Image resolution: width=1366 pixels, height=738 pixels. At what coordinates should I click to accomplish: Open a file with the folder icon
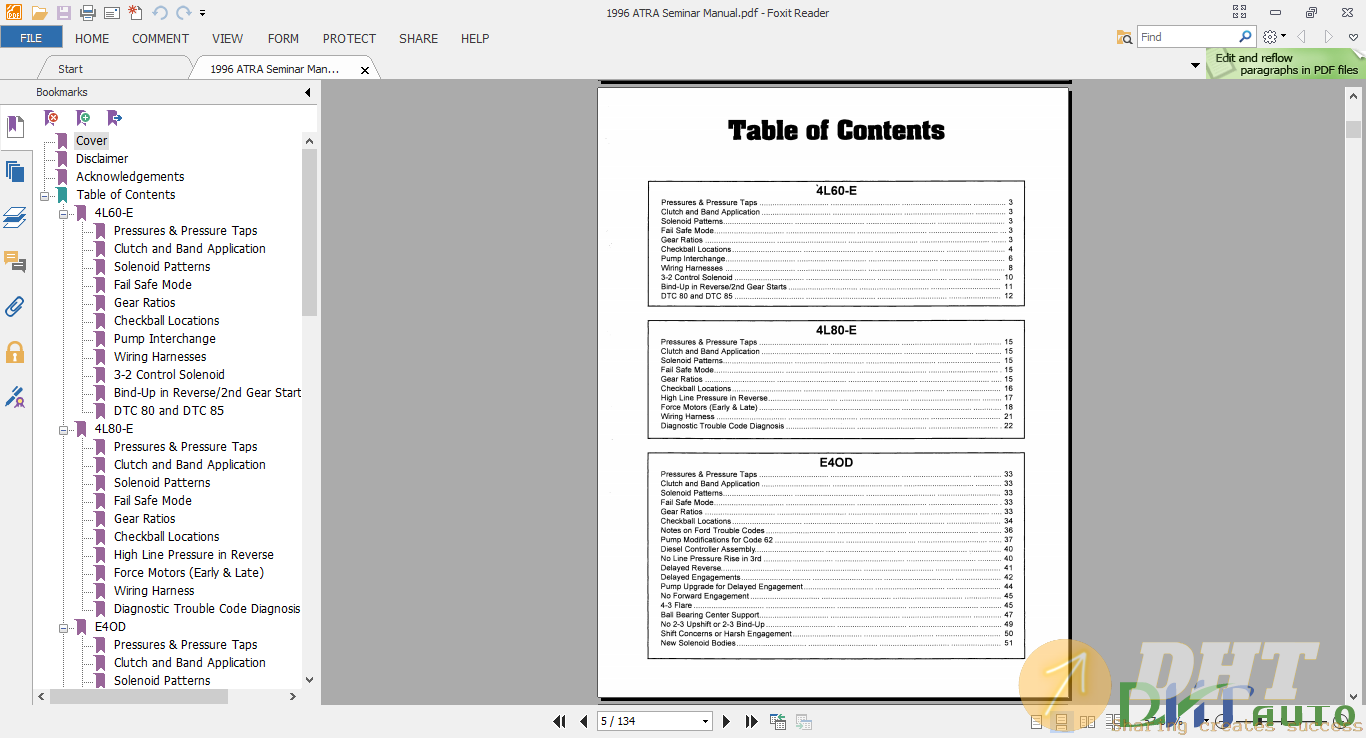(39, 13)
